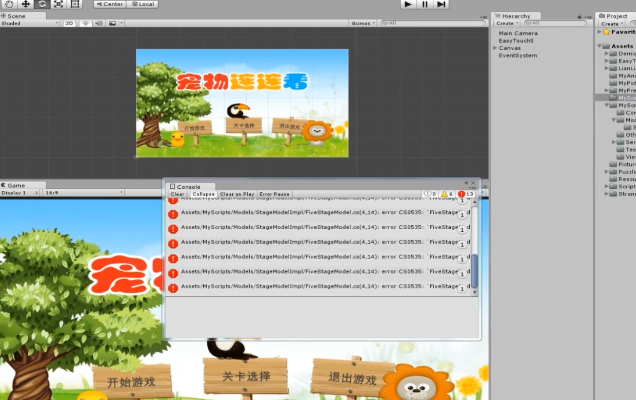
Task: Click the Step frame button
Action: tap(443, 4)
